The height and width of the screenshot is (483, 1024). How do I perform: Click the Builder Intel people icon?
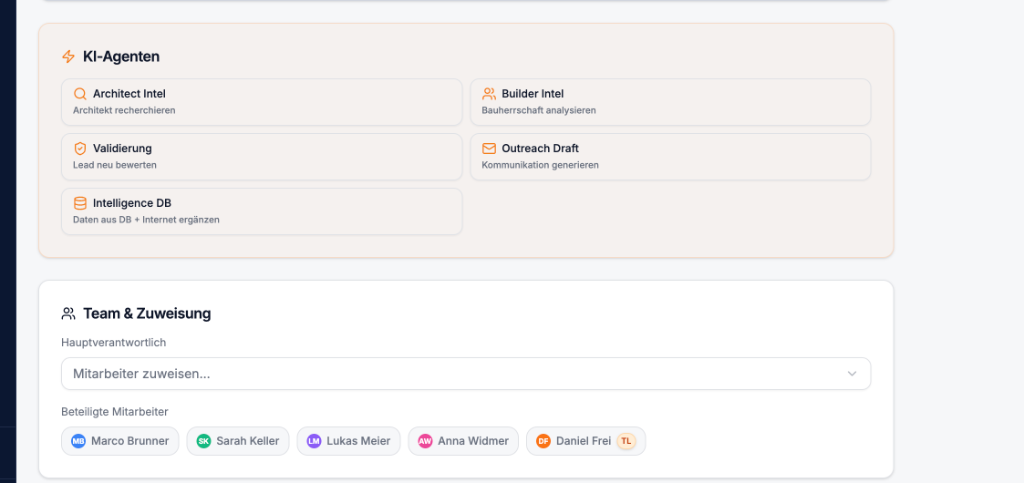[488, 94]
